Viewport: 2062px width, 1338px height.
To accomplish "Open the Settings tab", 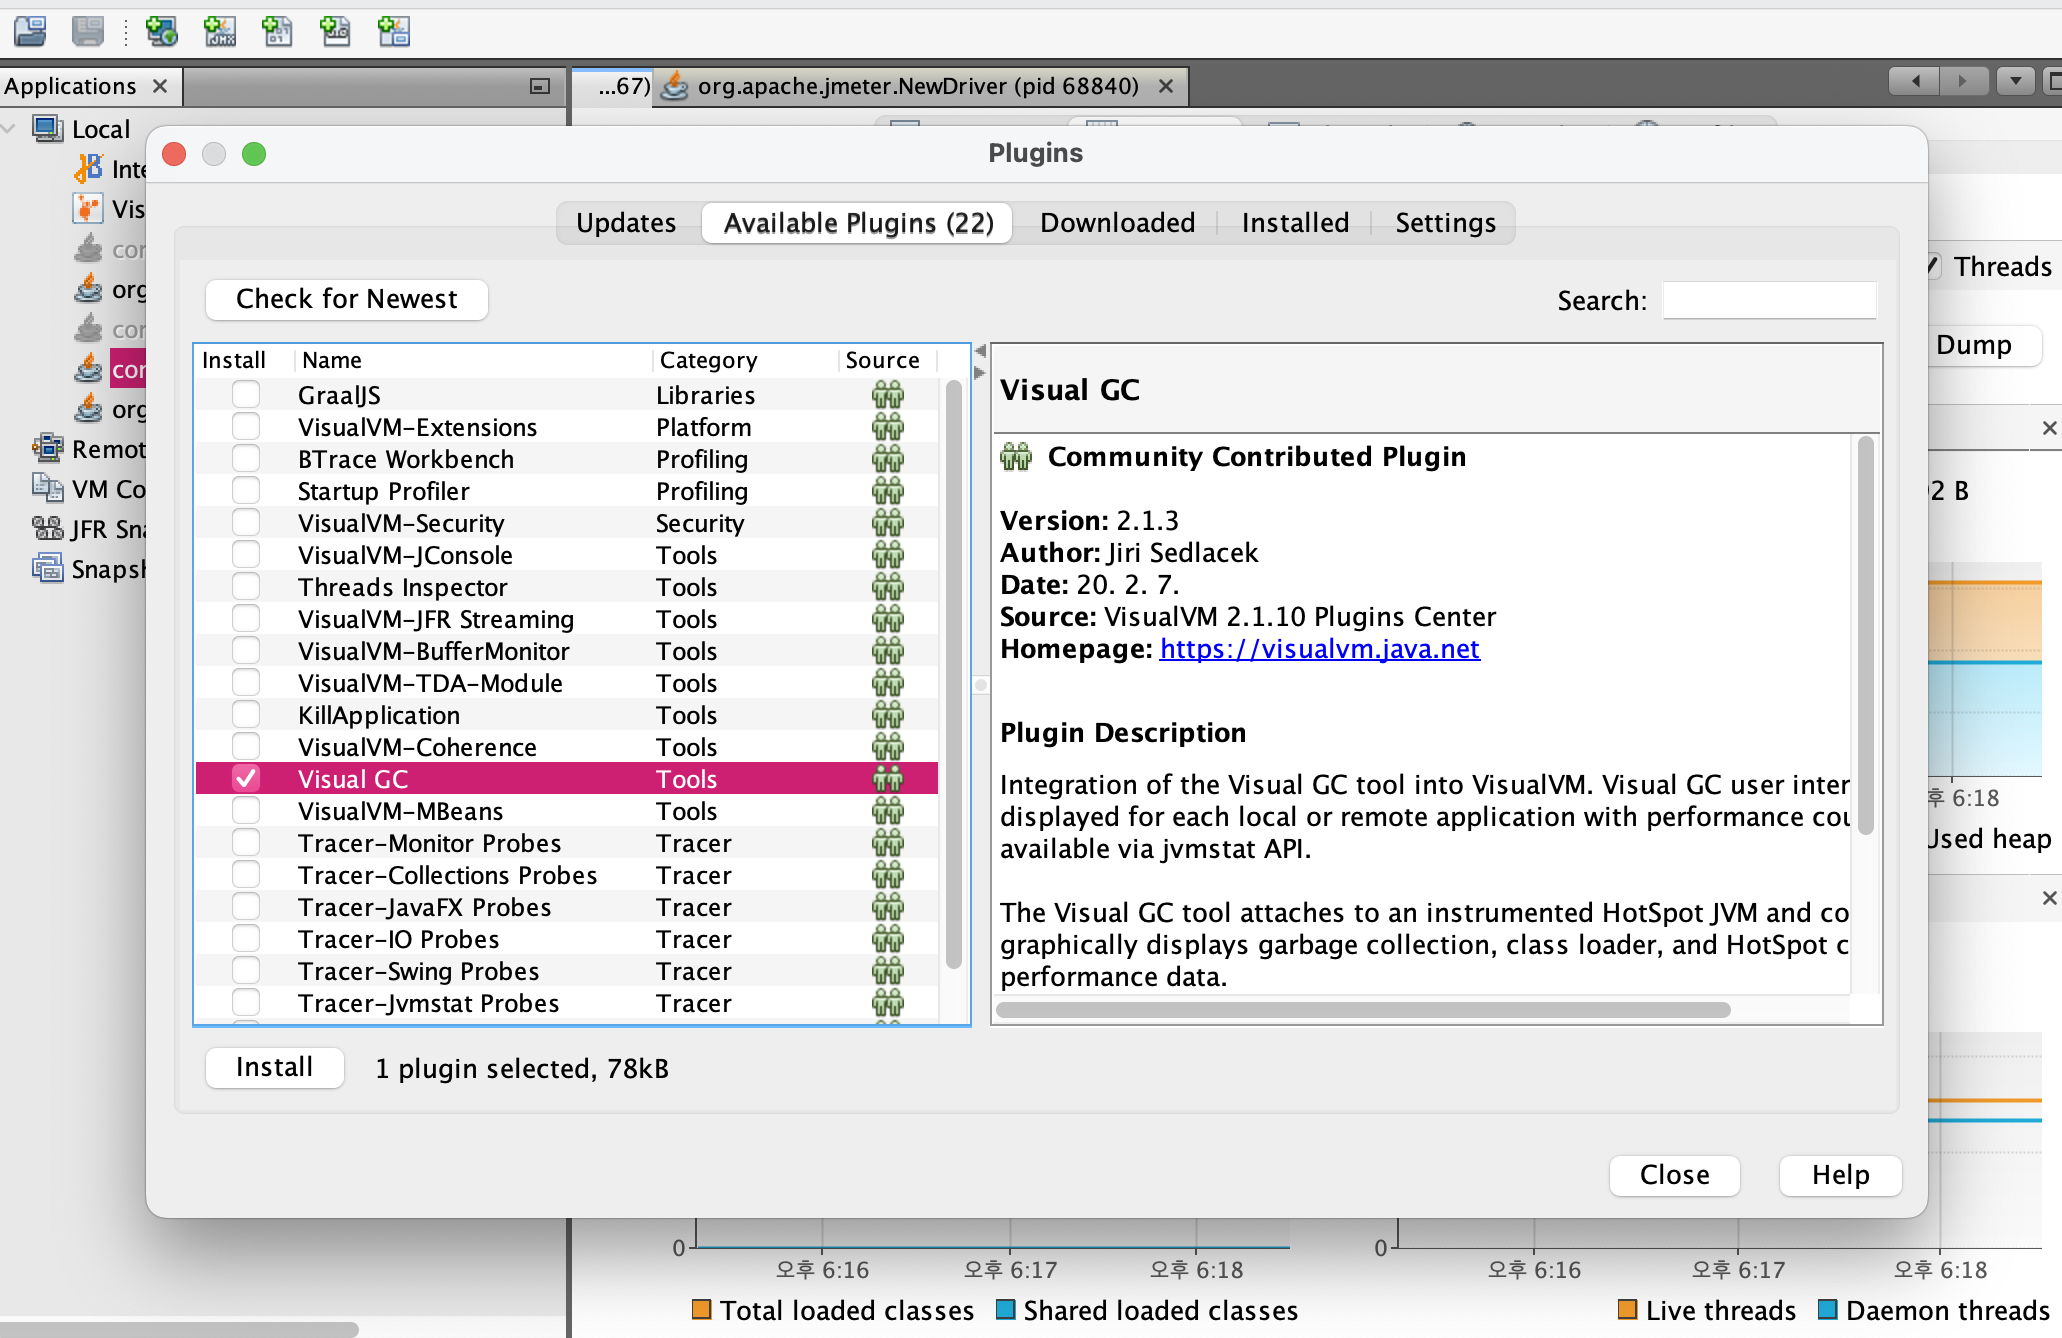I will pos(1445,222).
